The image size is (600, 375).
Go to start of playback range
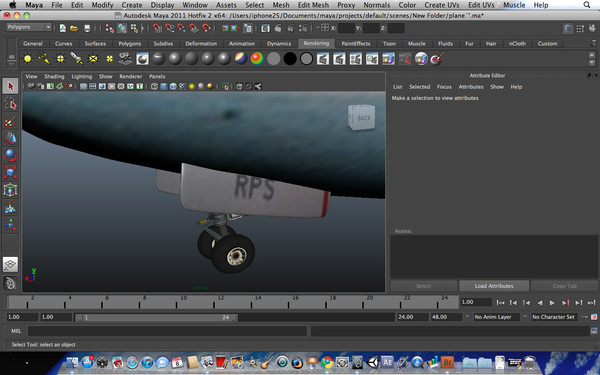click(500, 303)
